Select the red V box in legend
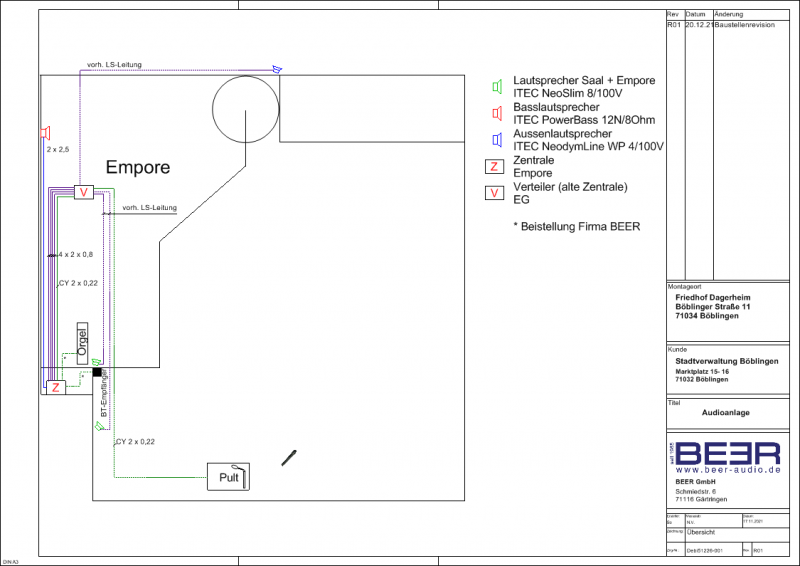This screenshot has height=566, width=800. pos(494,194)
